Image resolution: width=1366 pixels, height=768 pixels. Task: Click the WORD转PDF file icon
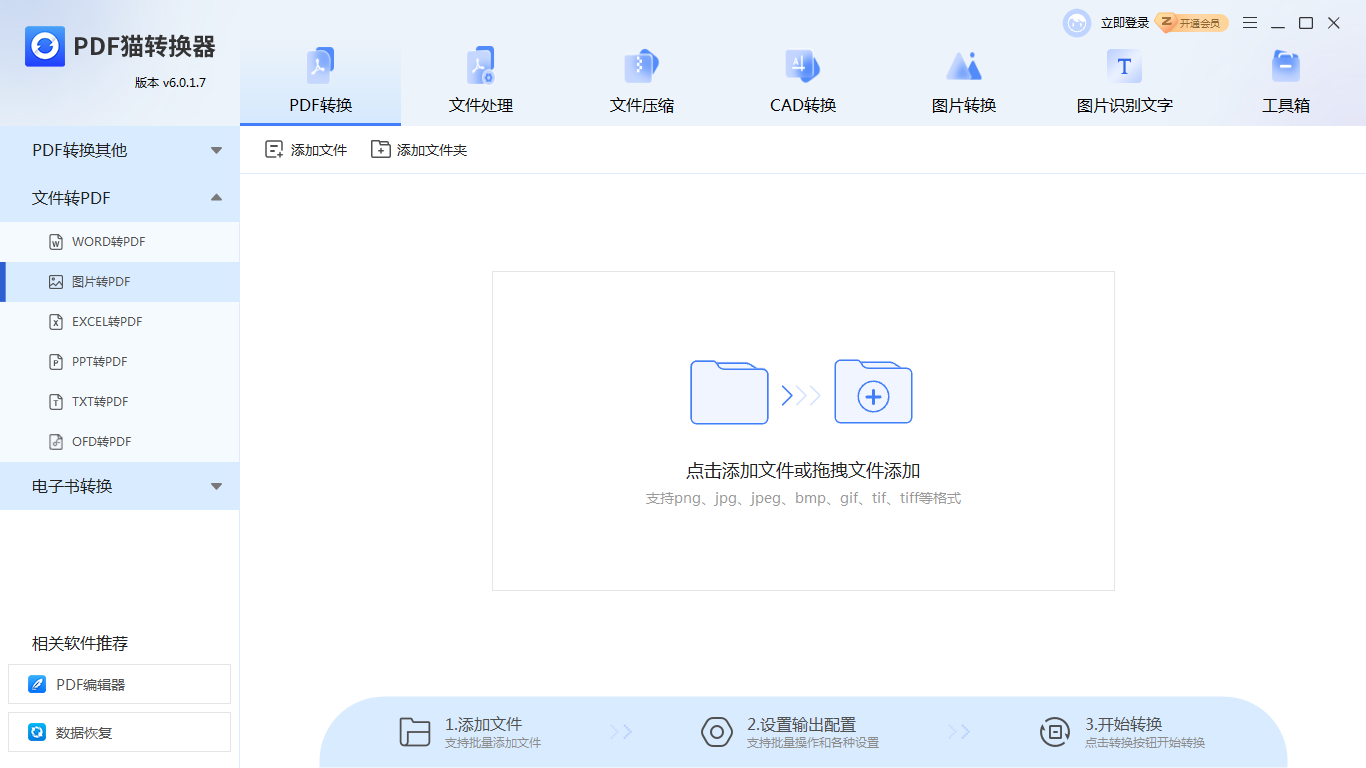click(56, 242)
